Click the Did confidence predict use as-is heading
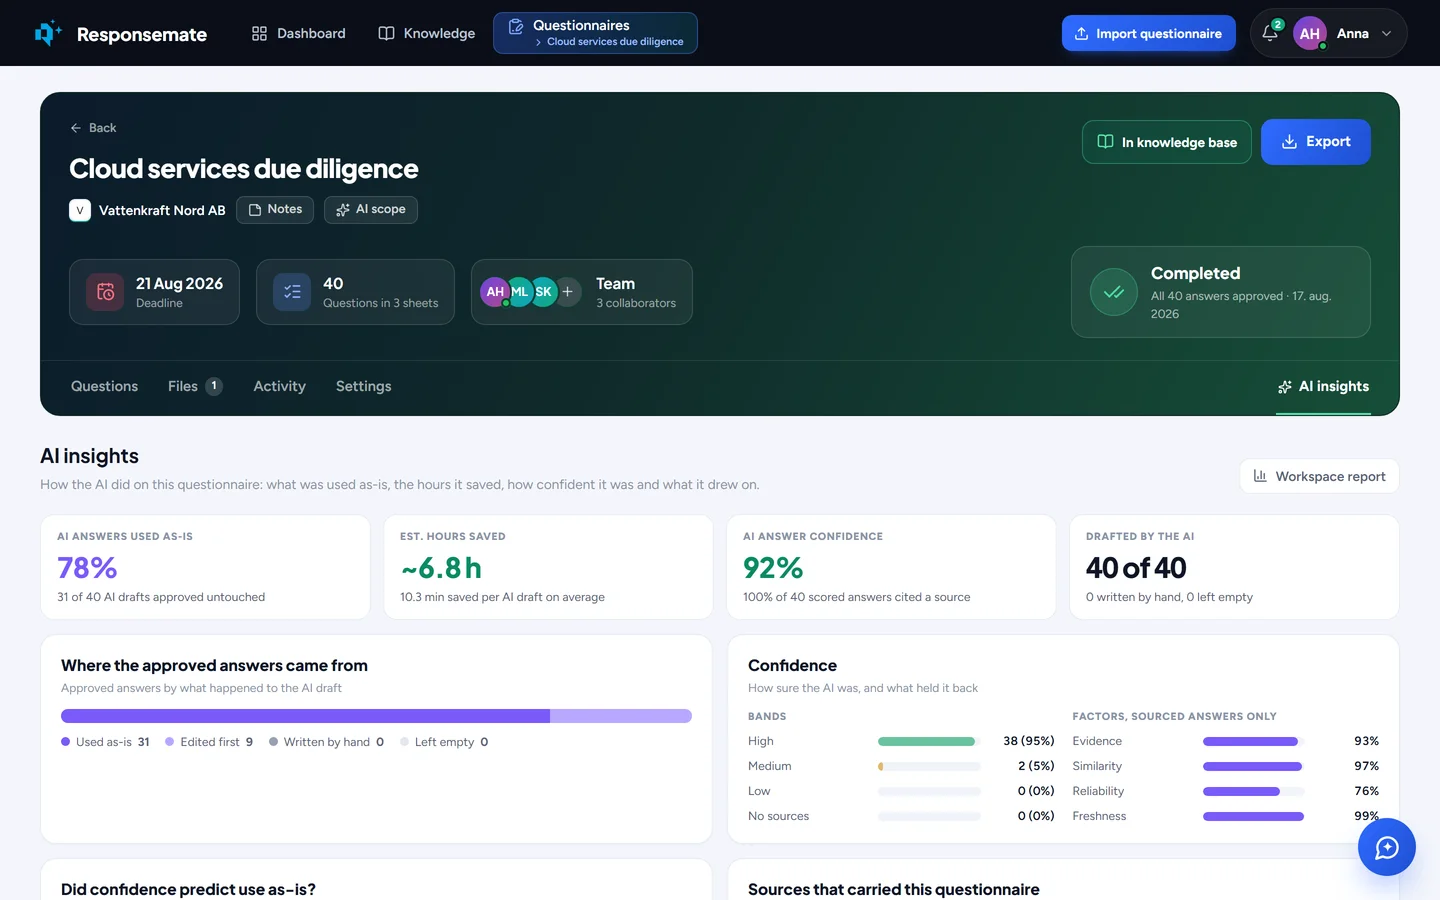The image size is (1440, 900). 188,889
